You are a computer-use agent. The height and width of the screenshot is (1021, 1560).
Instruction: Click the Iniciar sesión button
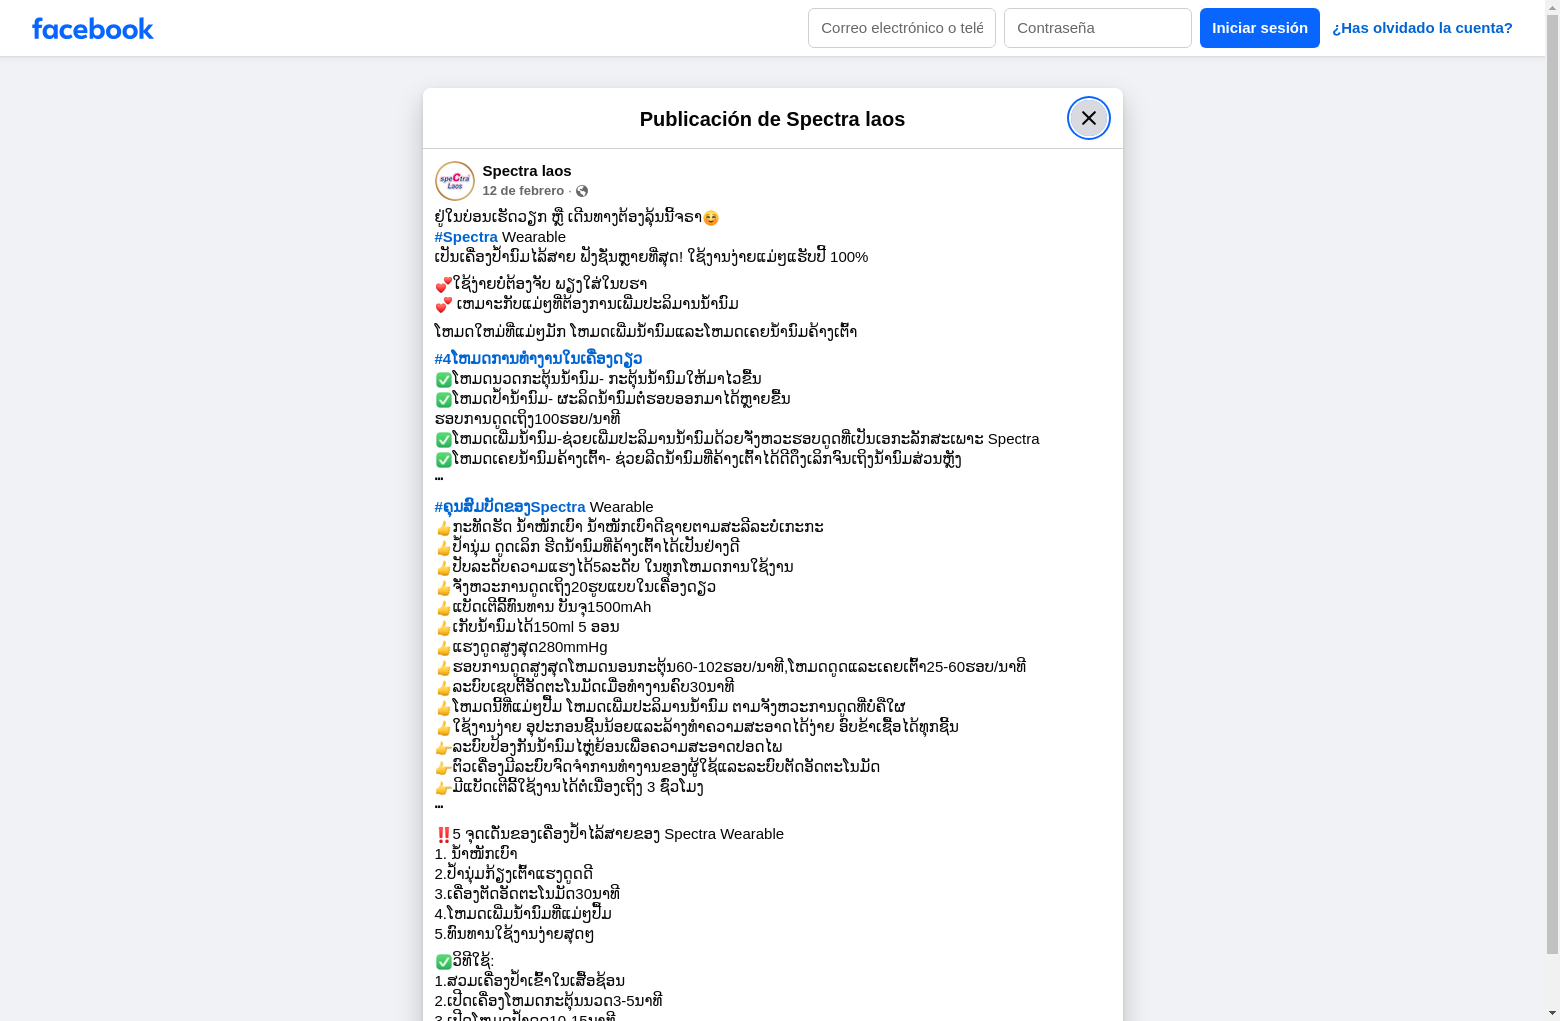pos(1260,28)
